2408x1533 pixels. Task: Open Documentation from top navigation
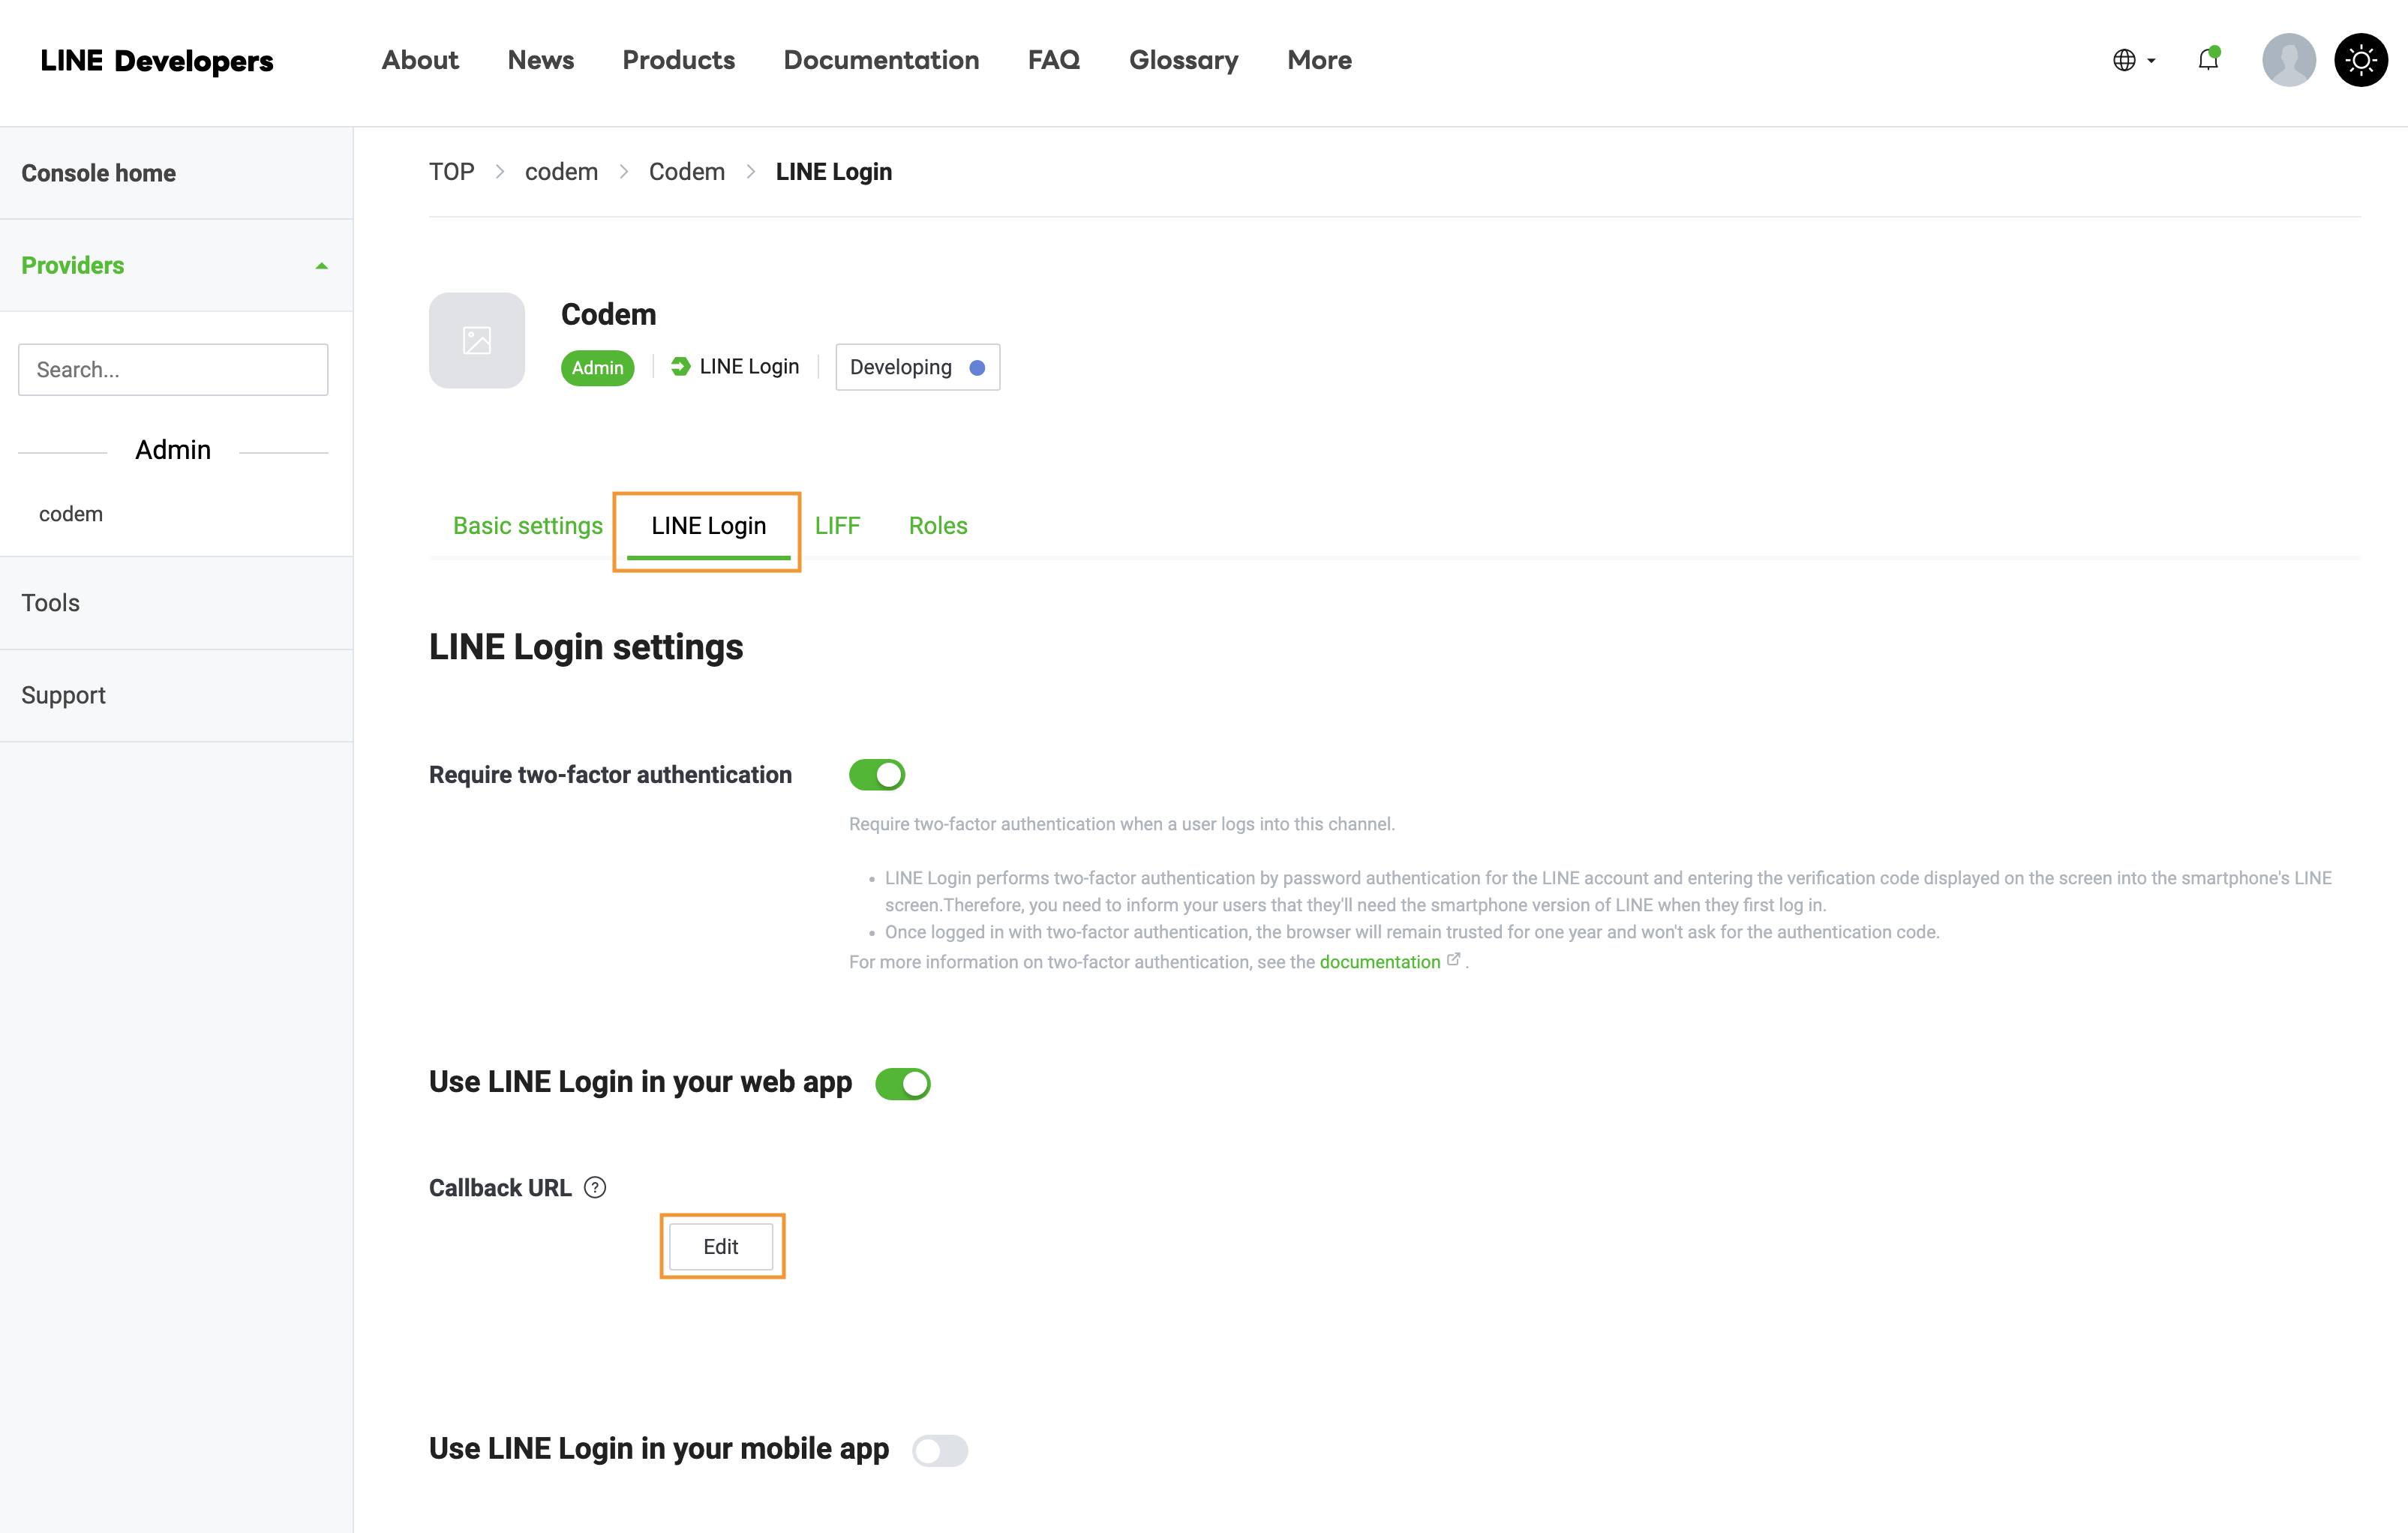click(x=881, y=60)
